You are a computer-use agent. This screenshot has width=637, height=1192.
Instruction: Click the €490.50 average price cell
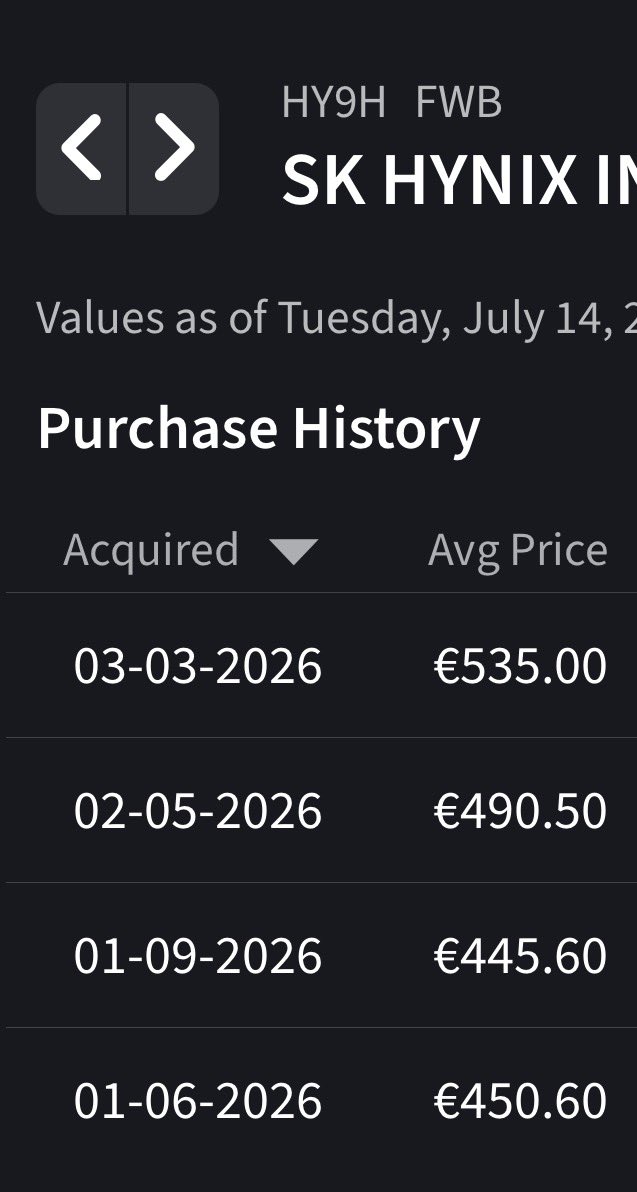[x=520, y=811]
